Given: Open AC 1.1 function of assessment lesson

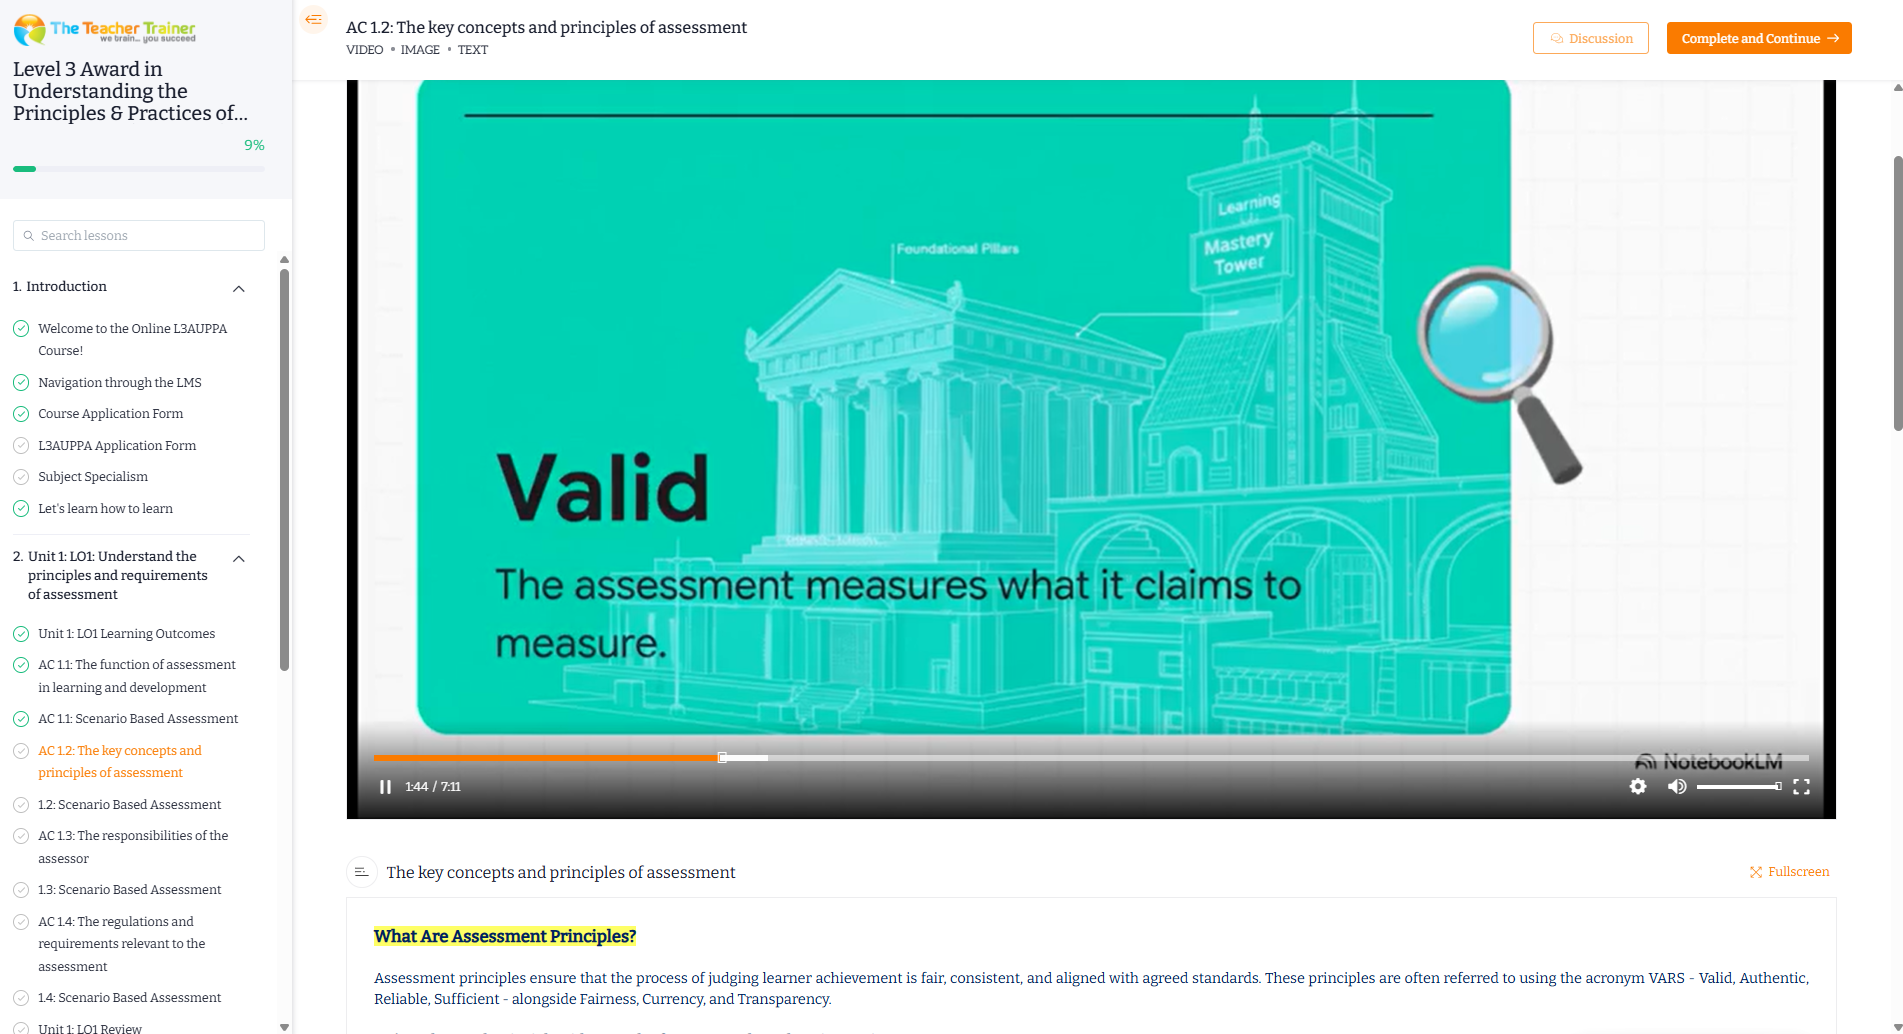Looking at the screenshot, I should click(x=137, y=676).
